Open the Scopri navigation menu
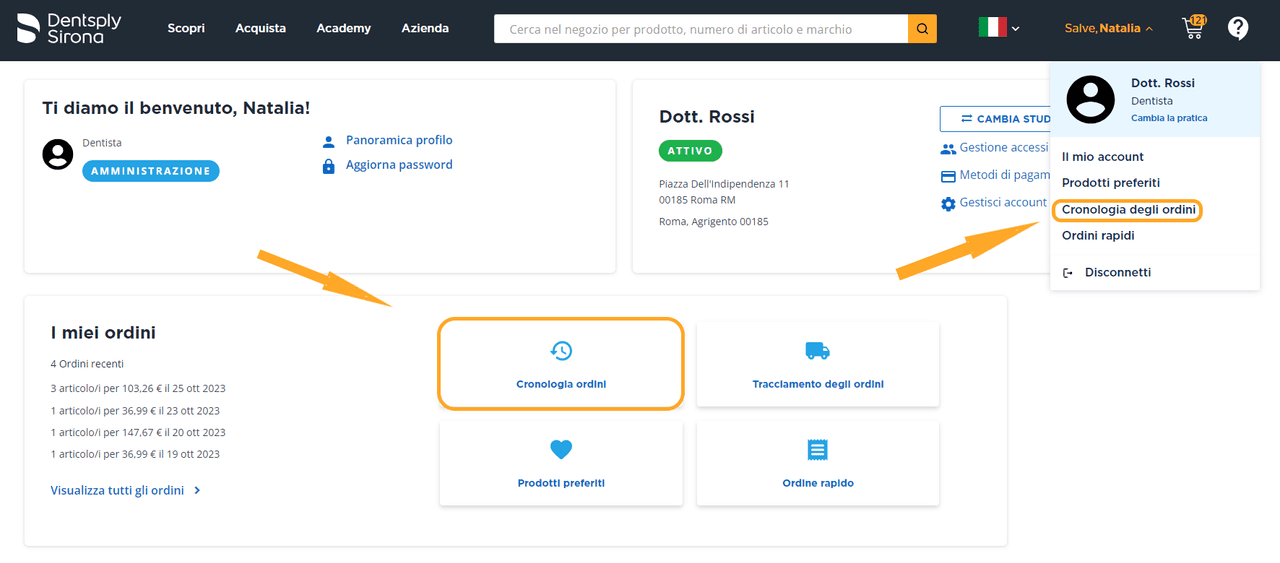The image size is (1280, 563). [186, 28]
